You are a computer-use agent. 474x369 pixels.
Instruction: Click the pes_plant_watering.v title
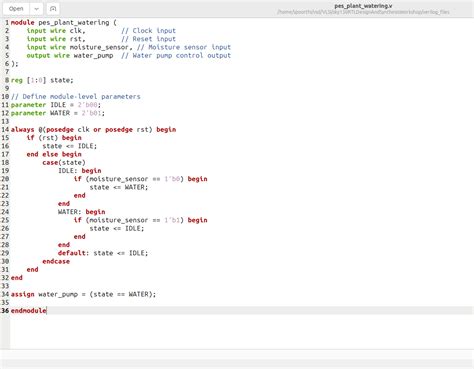point(363,6)
